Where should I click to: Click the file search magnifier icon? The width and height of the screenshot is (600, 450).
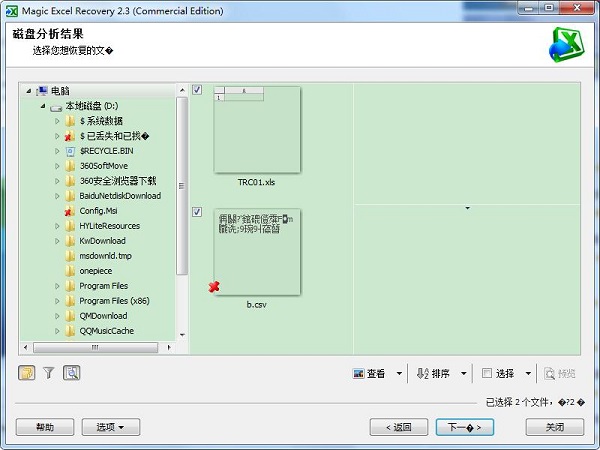[72, 373]
